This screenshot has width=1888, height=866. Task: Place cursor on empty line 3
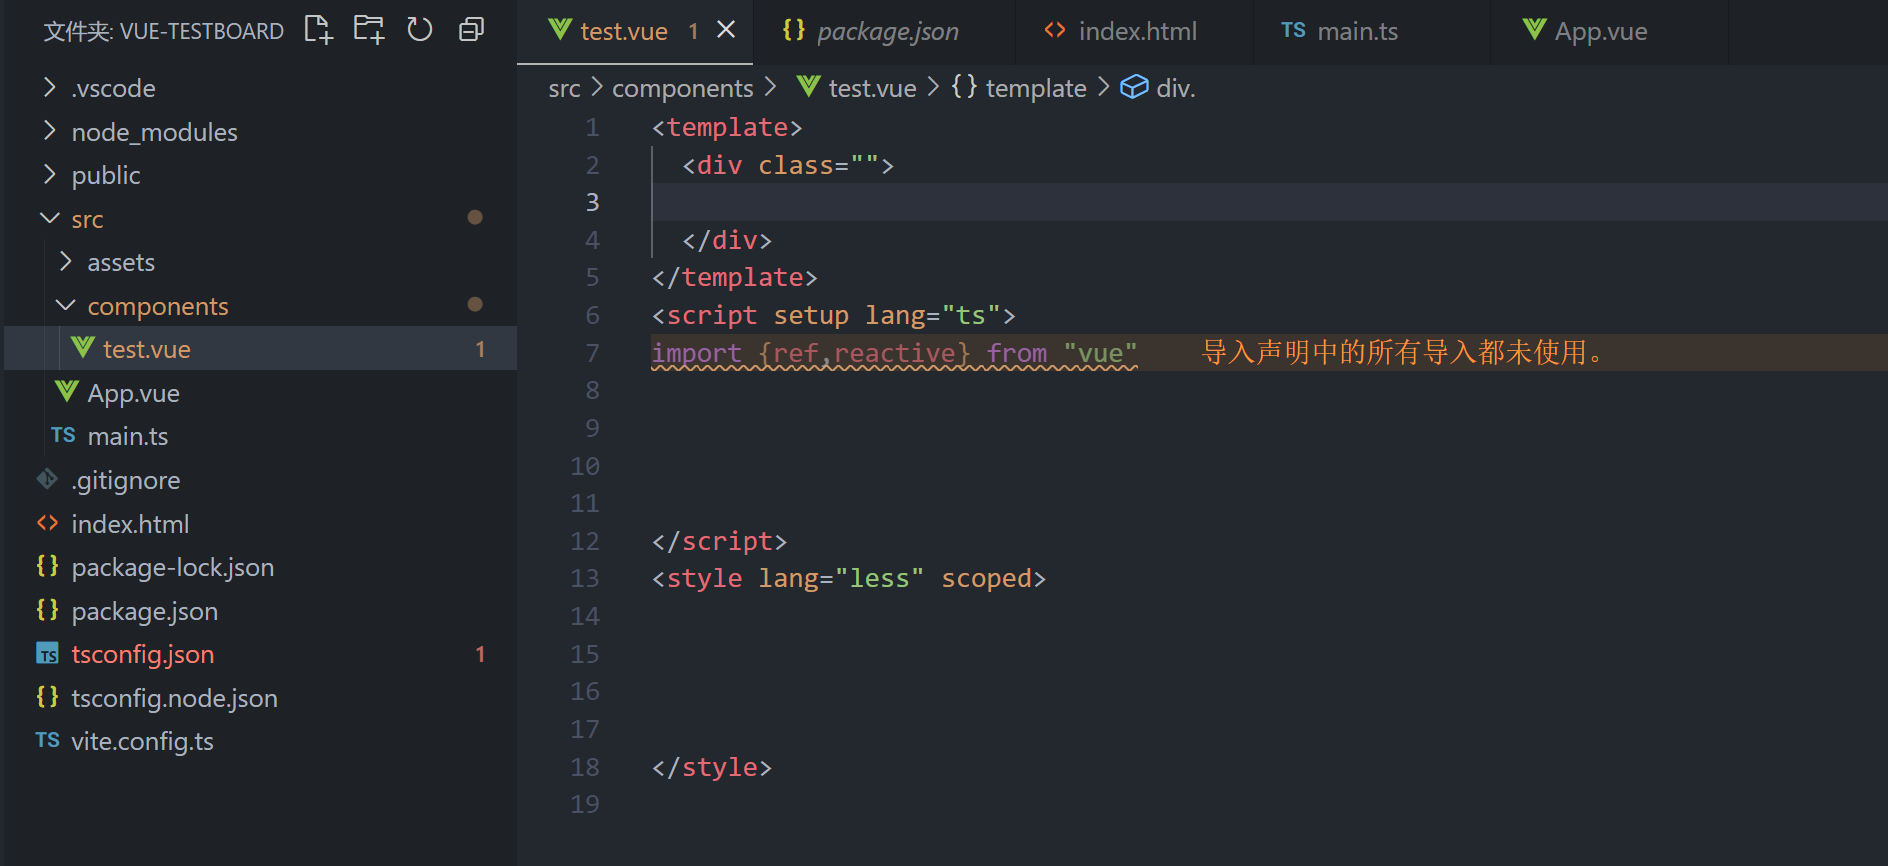(x=1268, y=202)
